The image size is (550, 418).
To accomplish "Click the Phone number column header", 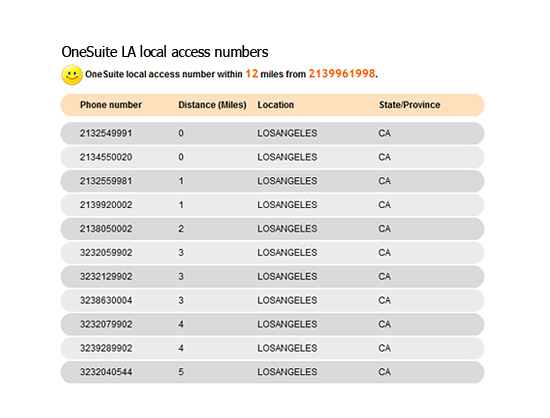I will 111,105.
